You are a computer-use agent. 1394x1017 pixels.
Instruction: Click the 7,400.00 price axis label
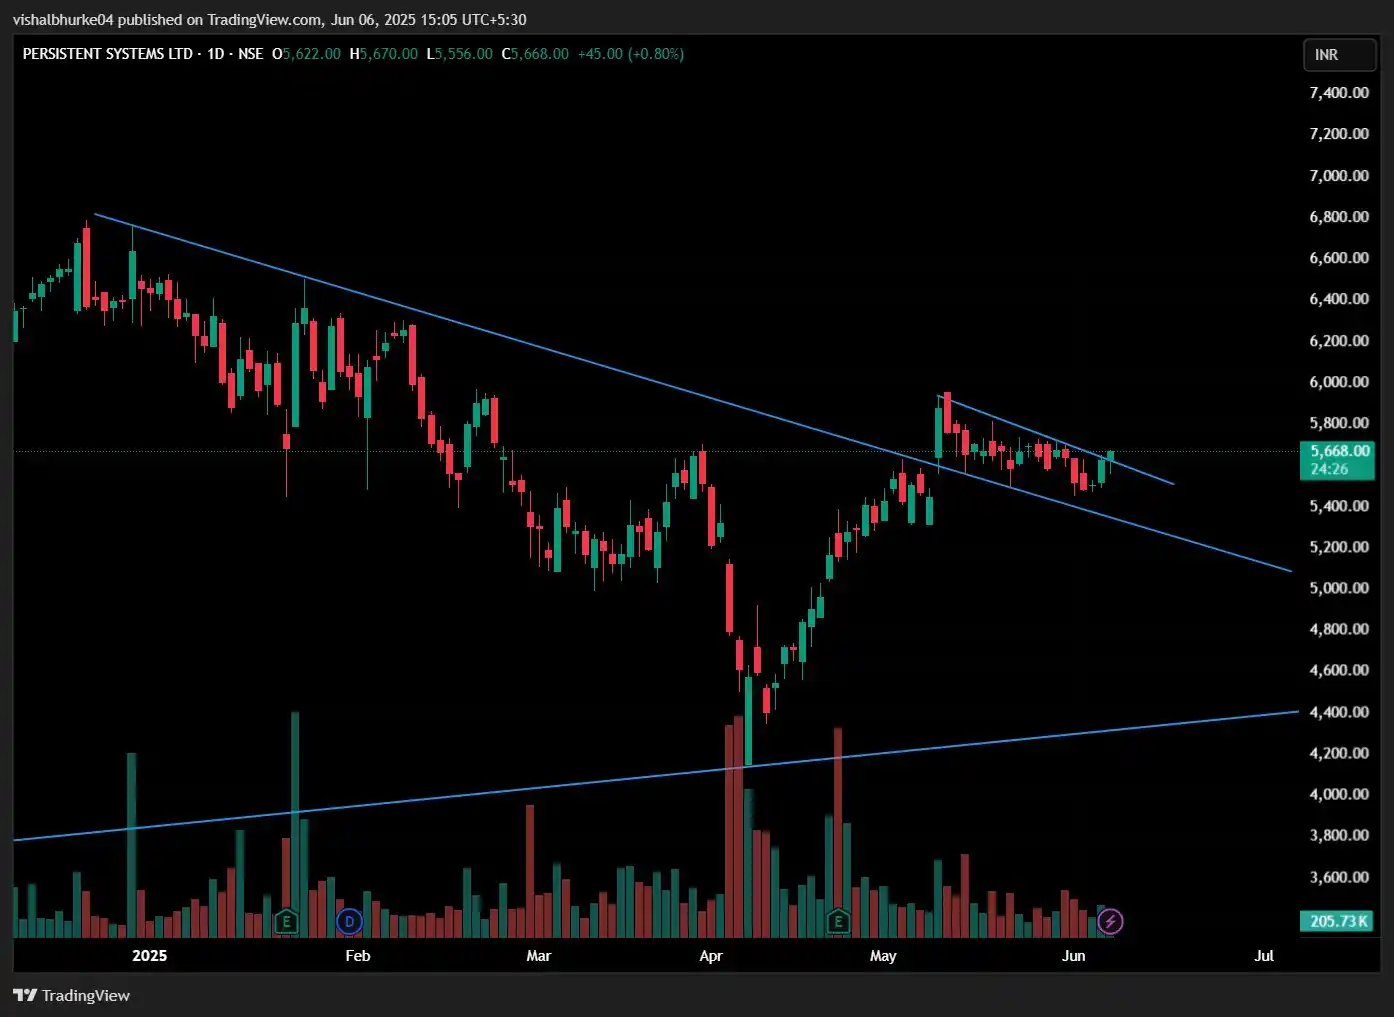(x=1339, y=92)
